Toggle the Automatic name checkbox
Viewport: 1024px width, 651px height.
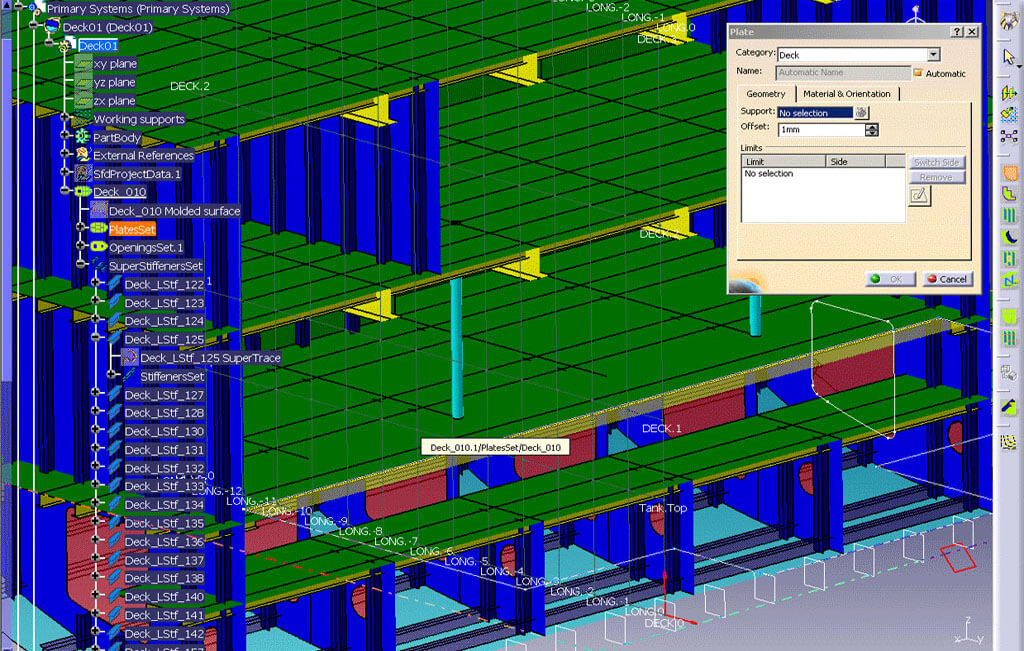[918, 73]
